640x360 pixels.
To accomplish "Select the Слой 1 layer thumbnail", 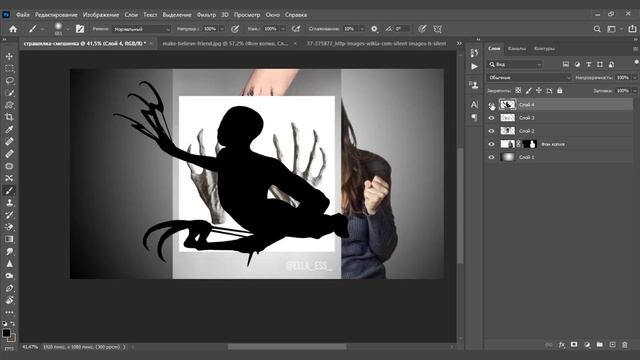I will click(x=507, y=157).
